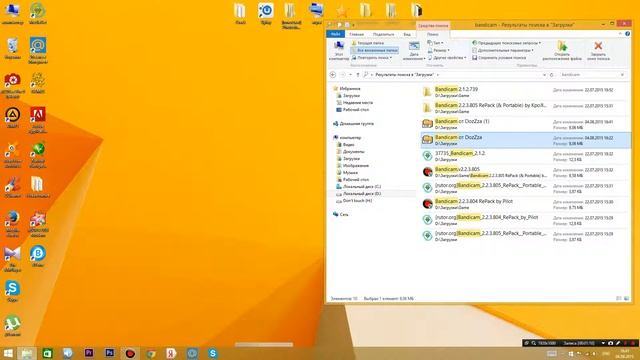
Task: Open 'Сеть' in the navigation pane
Action: click(341, 214)
